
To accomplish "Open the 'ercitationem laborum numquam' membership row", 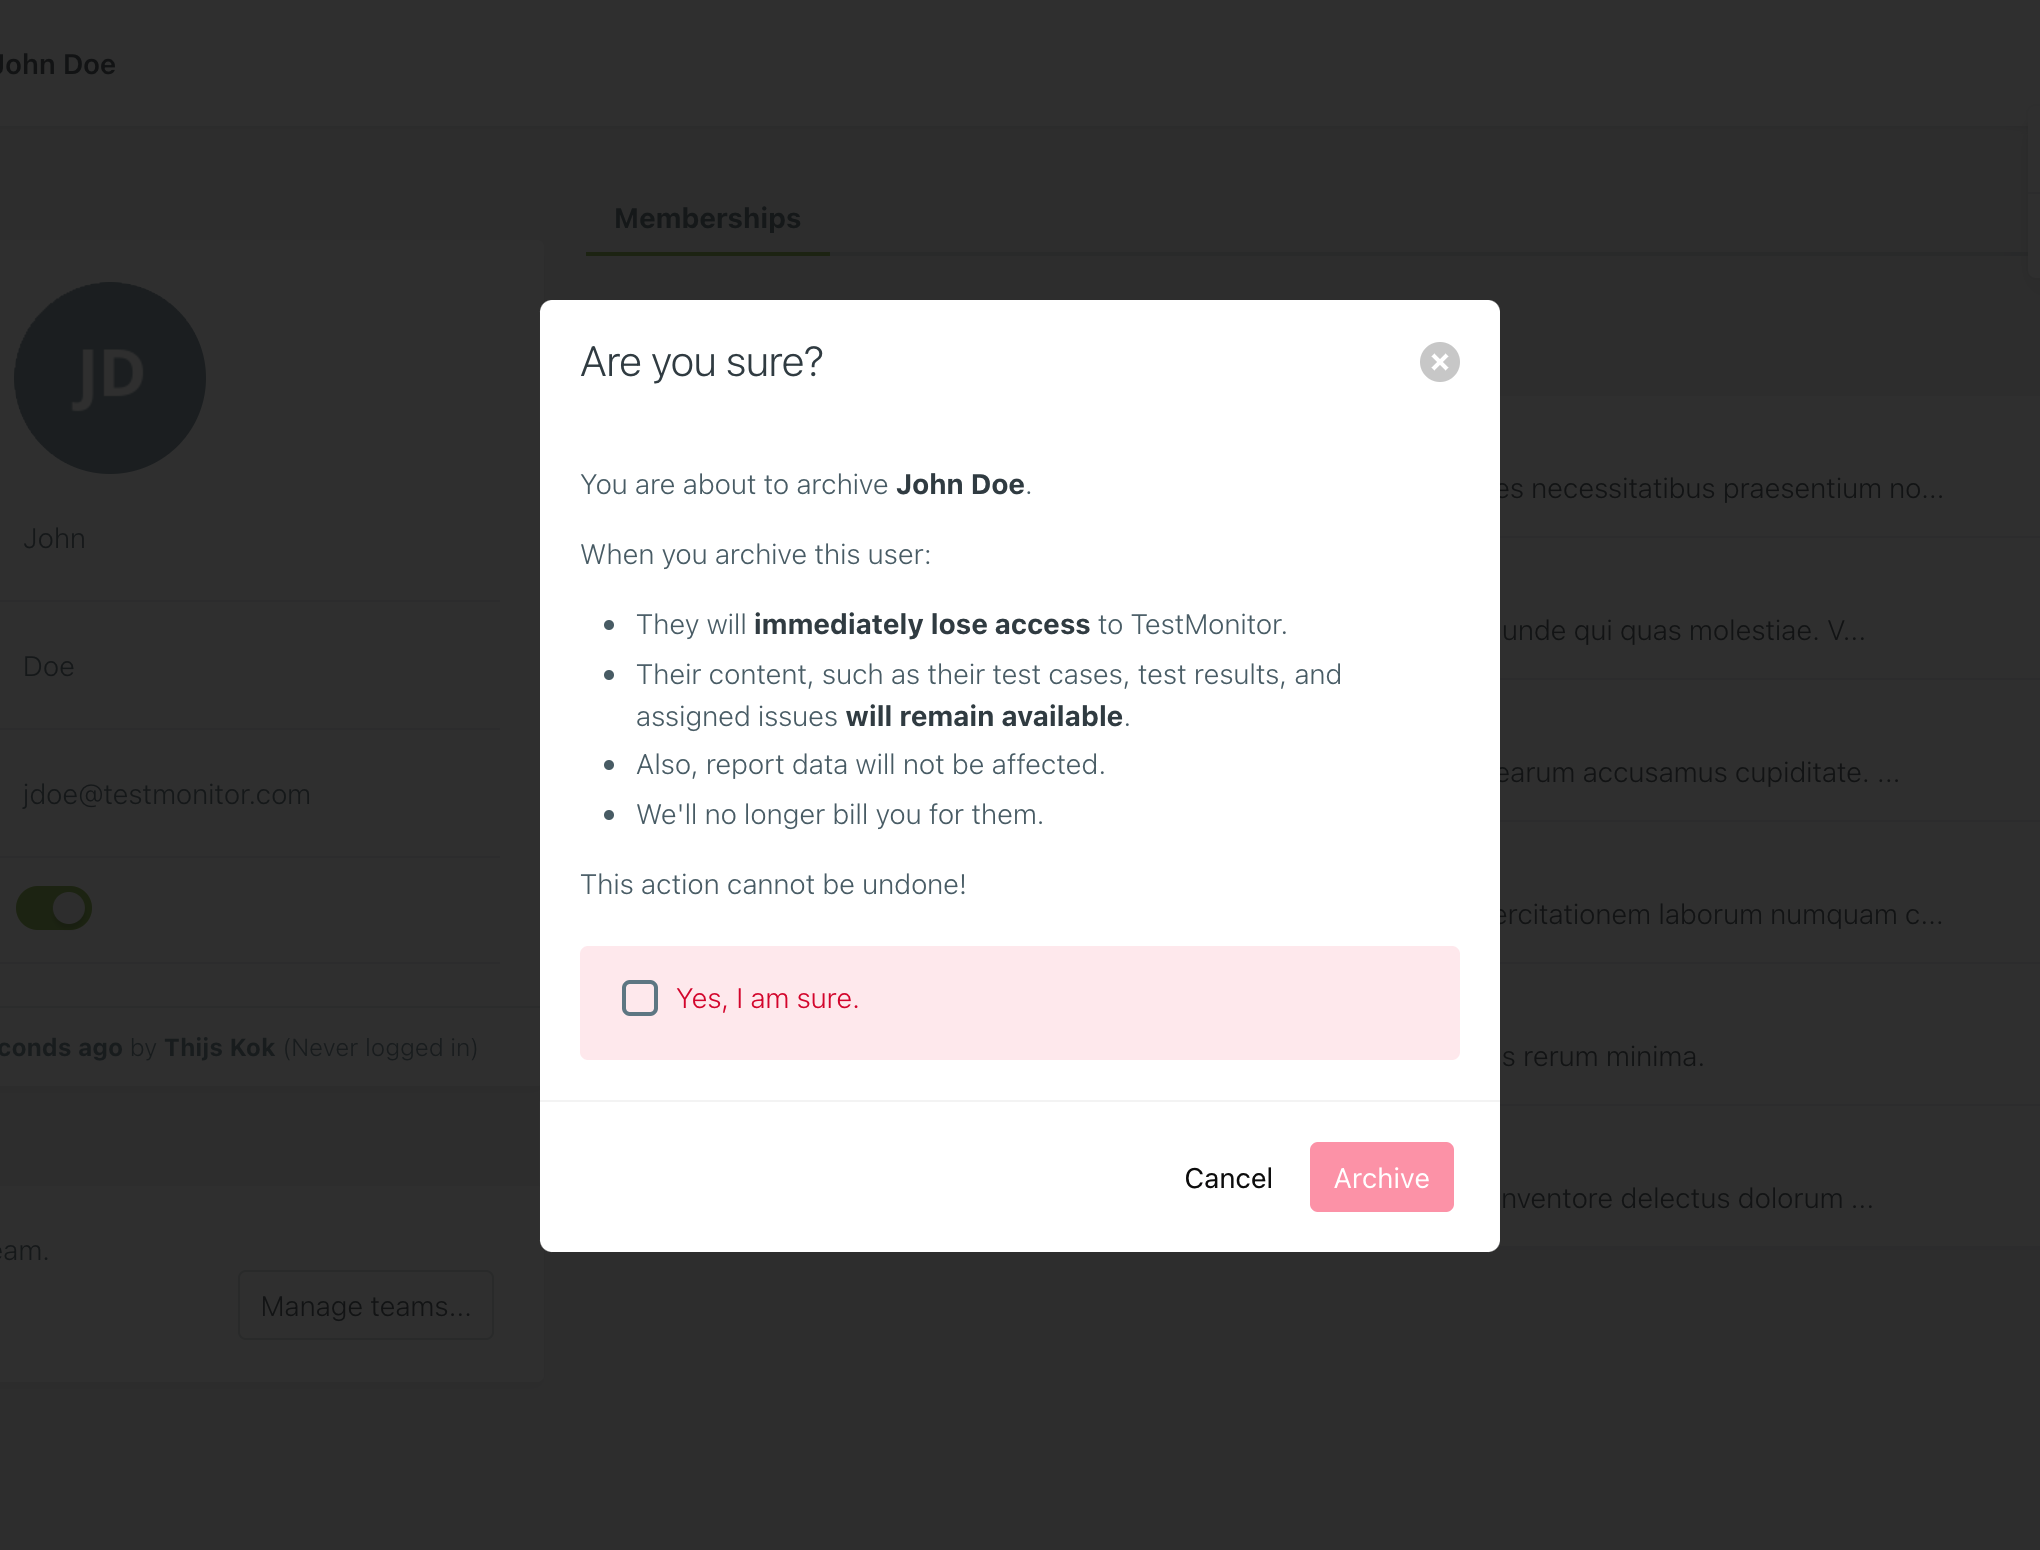I will [x=1720, y=915].
